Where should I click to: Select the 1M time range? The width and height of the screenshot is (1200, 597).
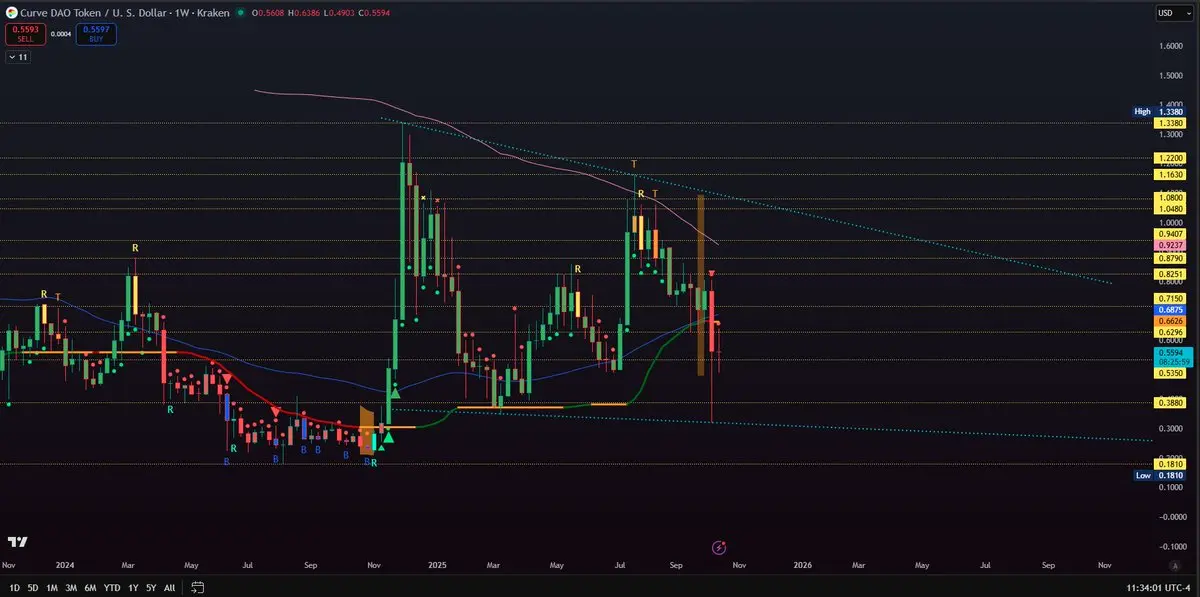pyautogui.click(x=52, y=587)
